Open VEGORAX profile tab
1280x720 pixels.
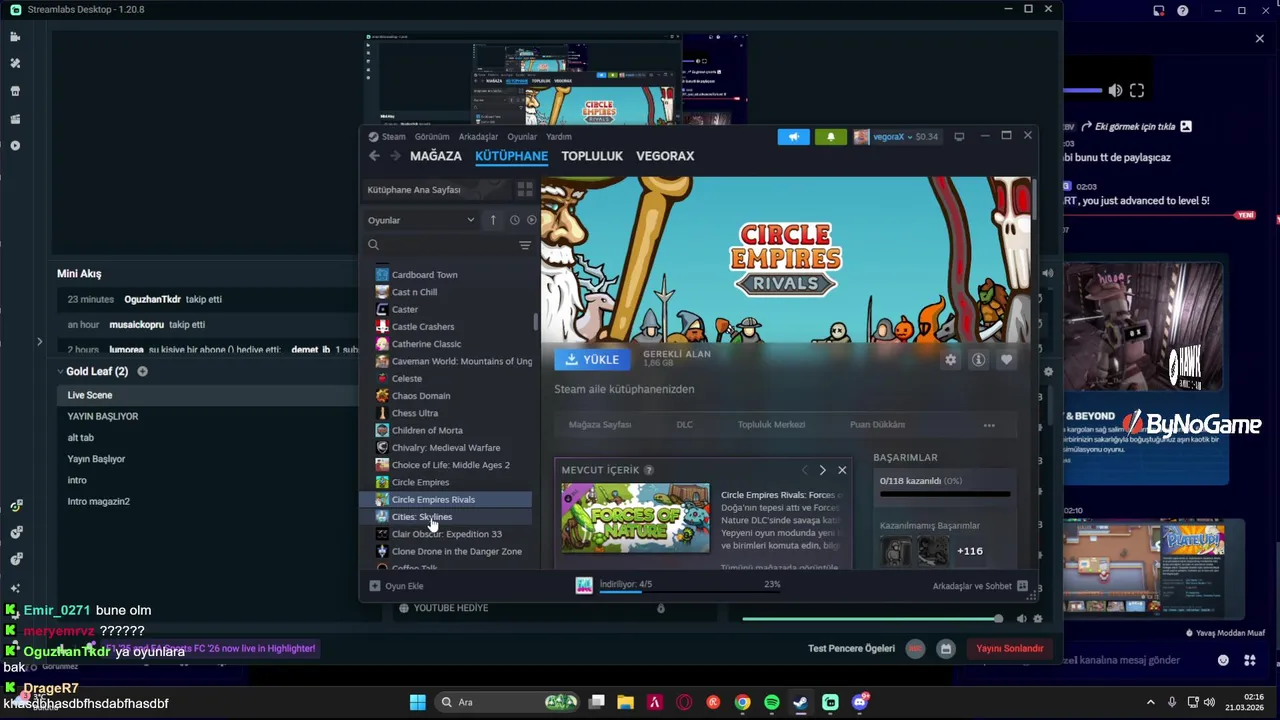[665, 156]
